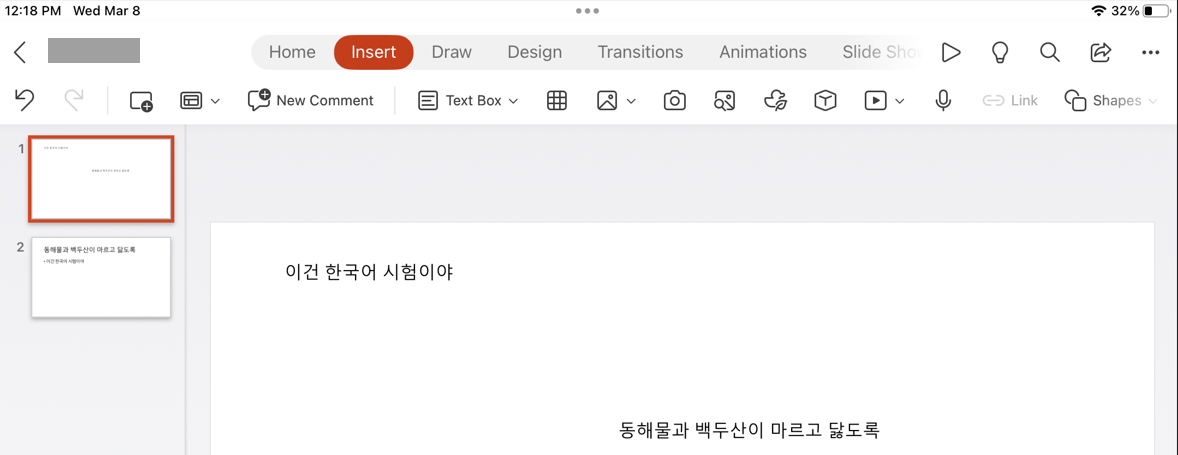Insert a 3D model cube

(x=826, y=101)
